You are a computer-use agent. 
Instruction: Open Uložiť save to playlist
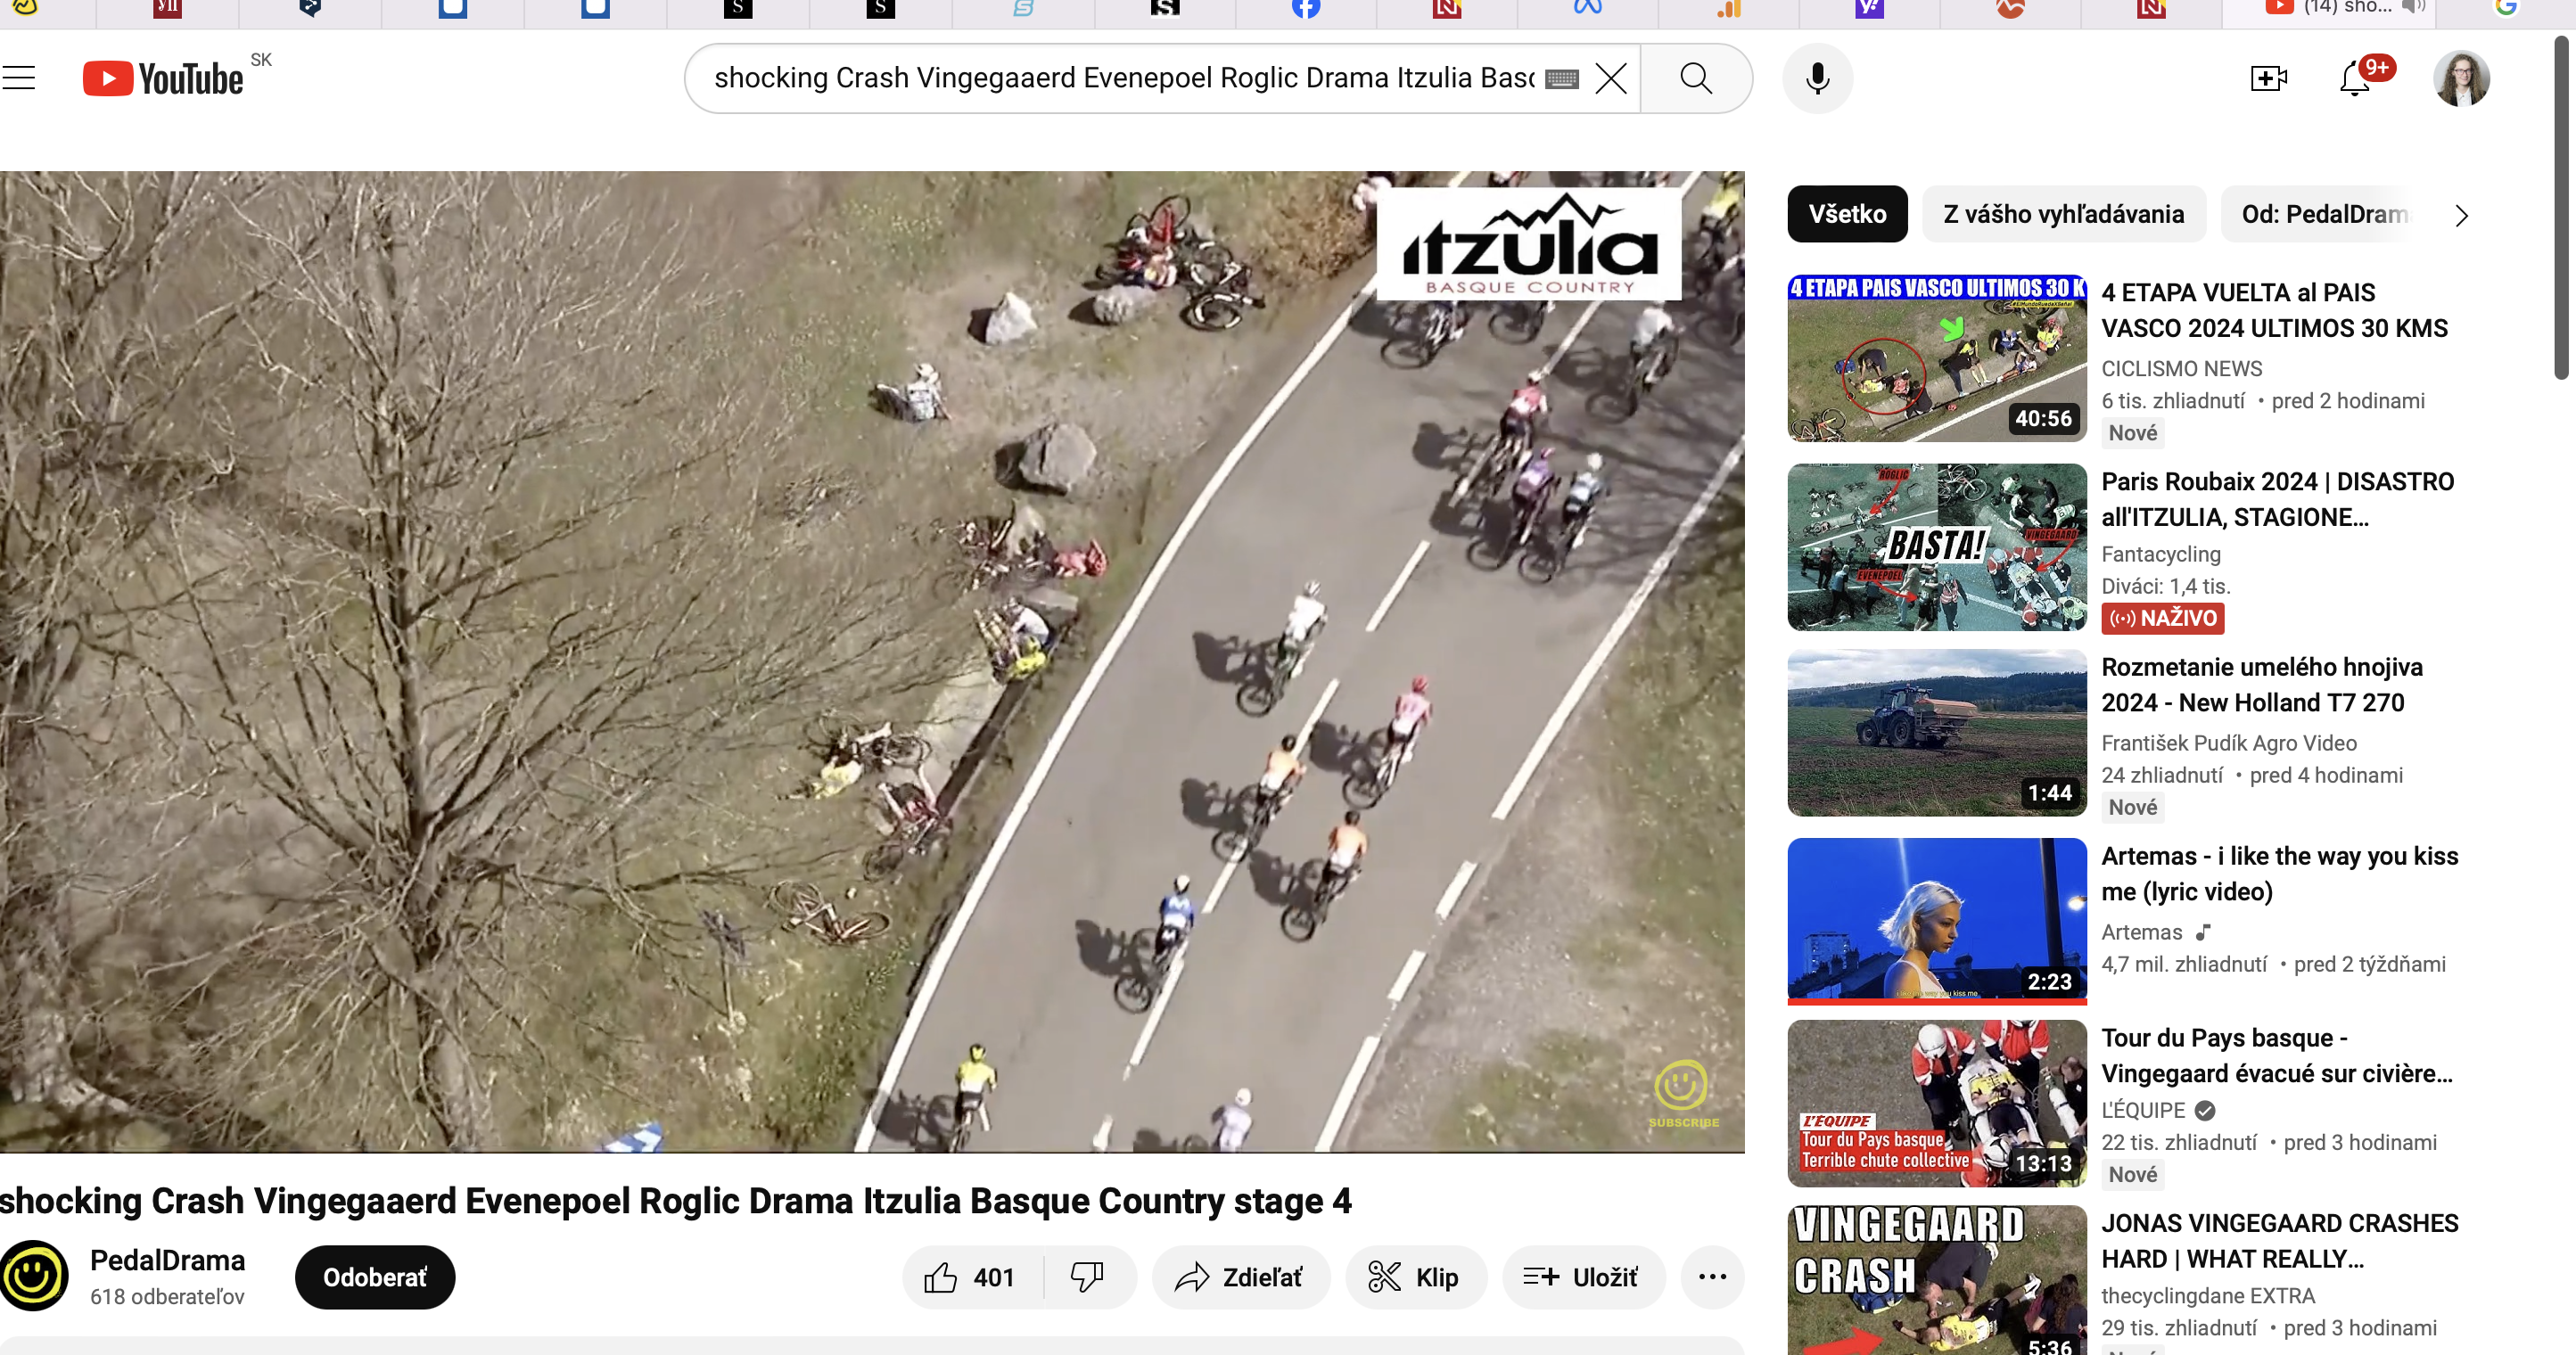1583,1277
